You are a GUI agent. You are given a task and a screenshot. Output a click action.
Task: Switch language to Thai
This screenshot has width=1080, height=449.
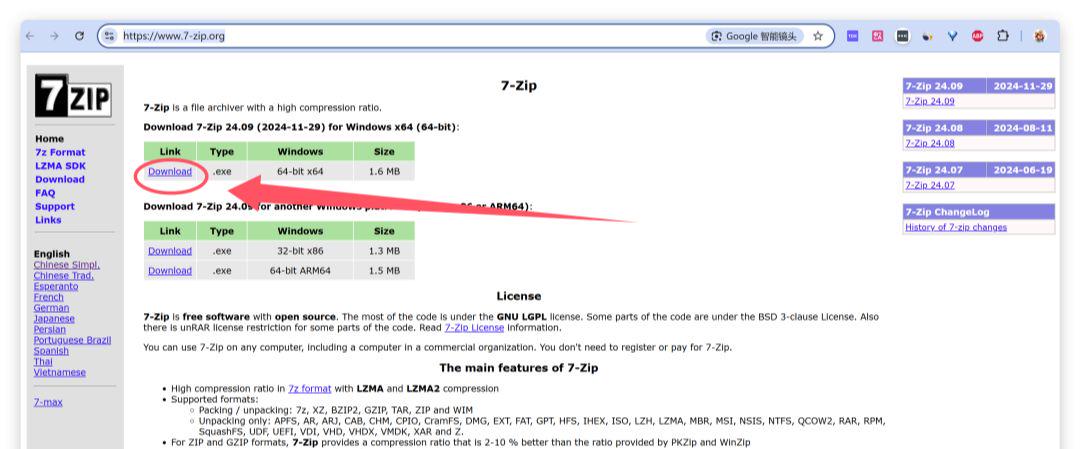coord(43,361)
